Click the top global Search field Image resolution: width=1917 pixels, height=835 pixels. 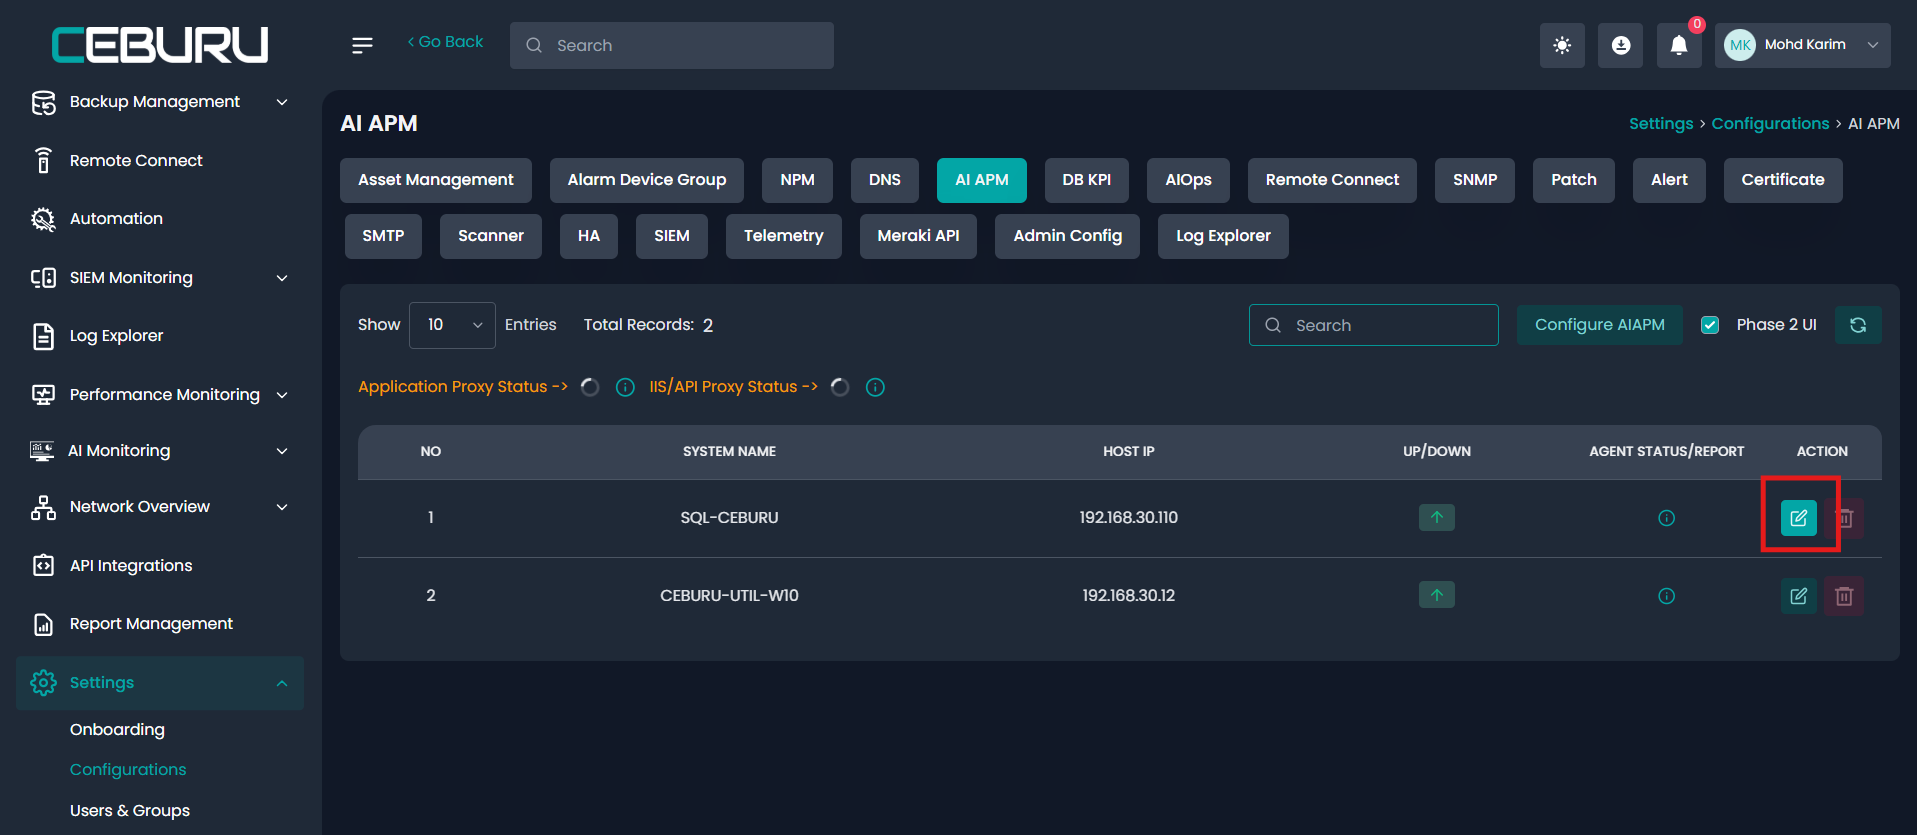pyautogui.click(x=672, y=45)
